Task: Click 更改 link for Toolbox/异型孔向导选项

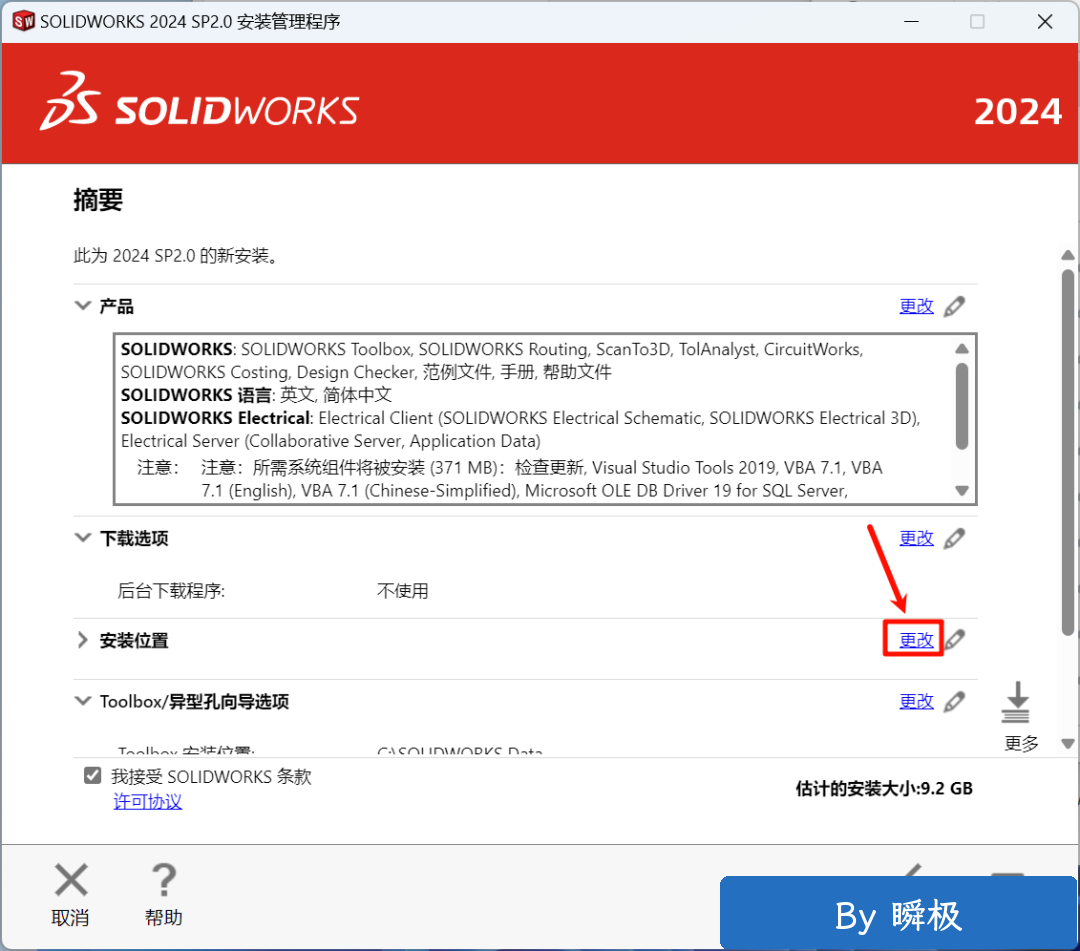Action: [x=916, y=702]
